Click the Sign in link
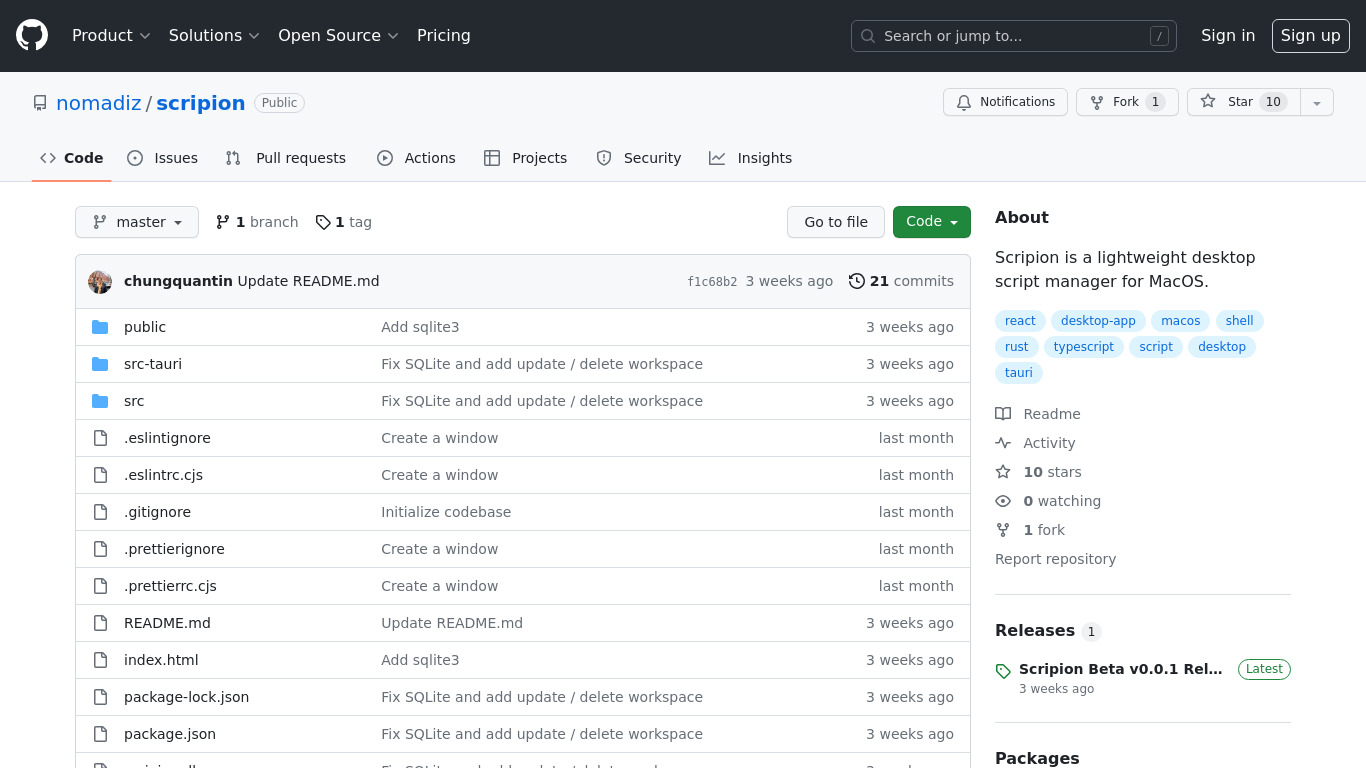This screenshot has height=768, width=1366. pos(1228,35)
